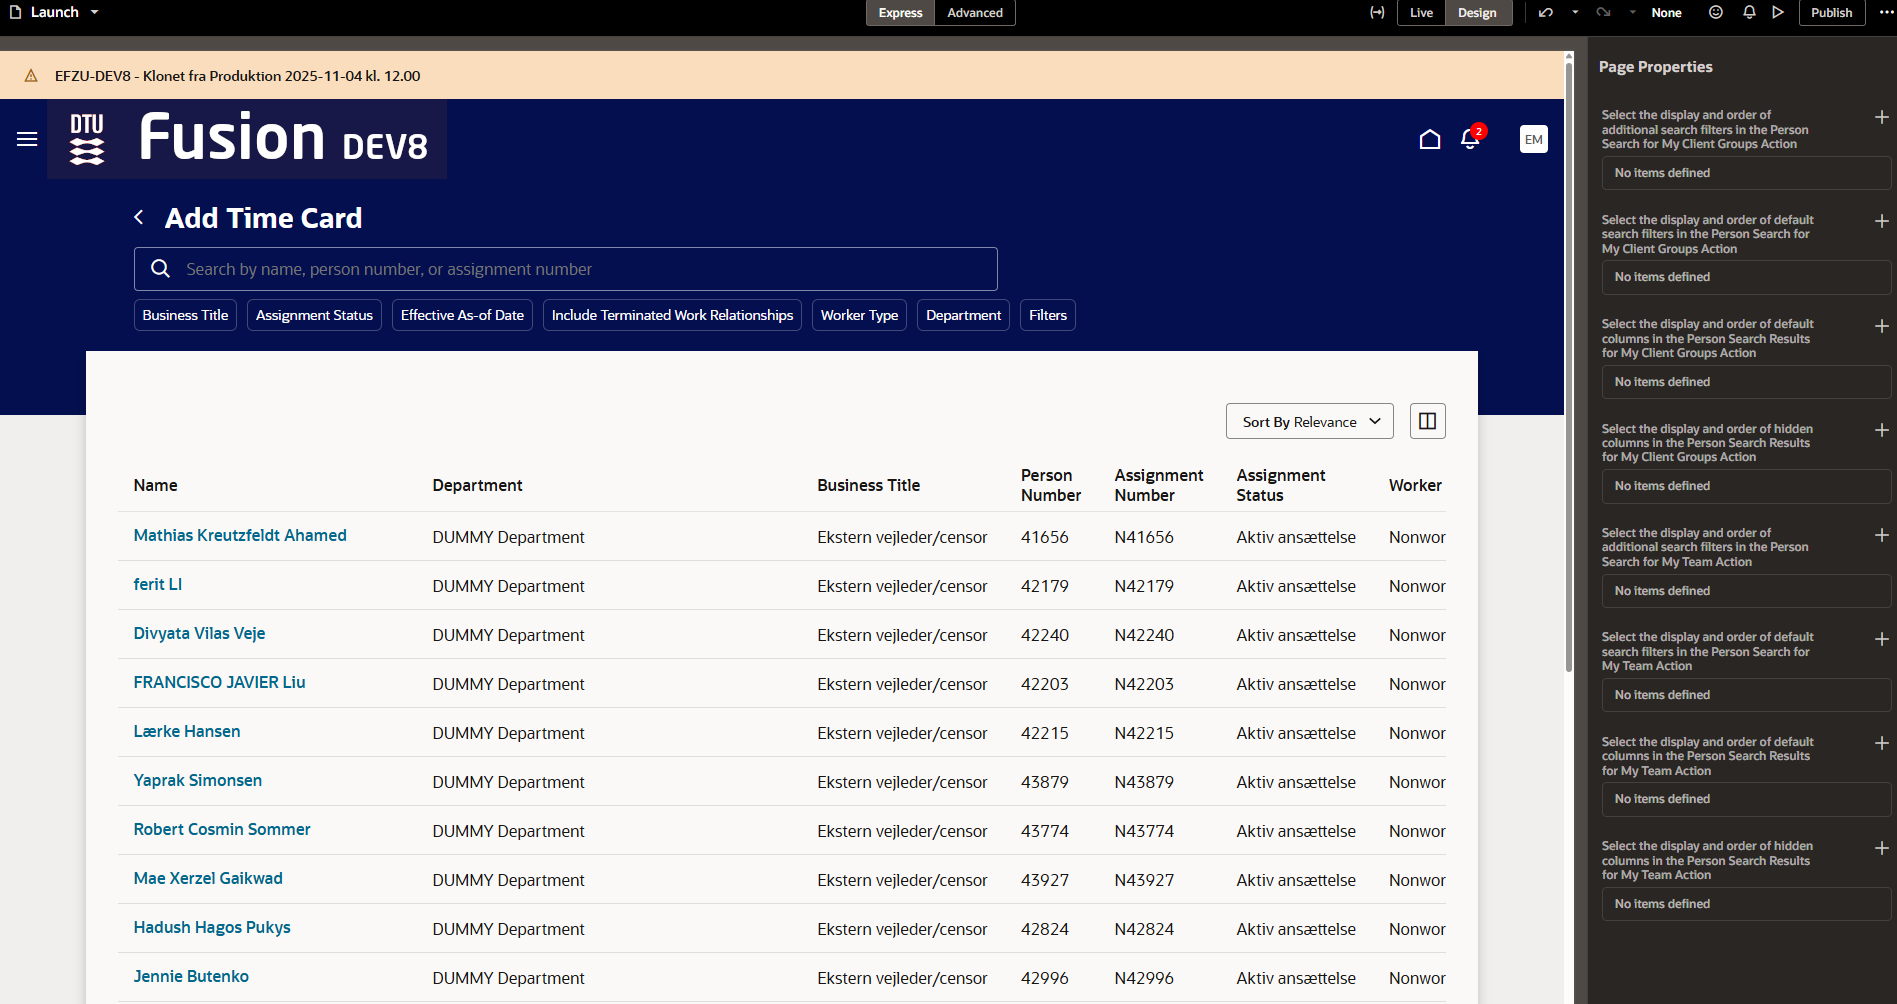1897x1004 pixels.
Task: Click the person search input field
Action: pos(566,269)
